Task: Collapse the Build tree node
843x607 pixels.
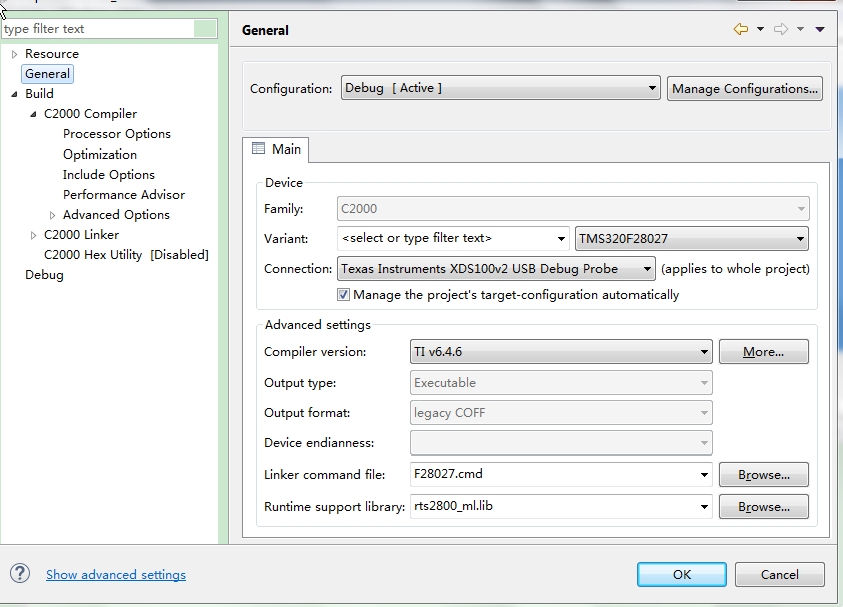Action: point(15,94)
